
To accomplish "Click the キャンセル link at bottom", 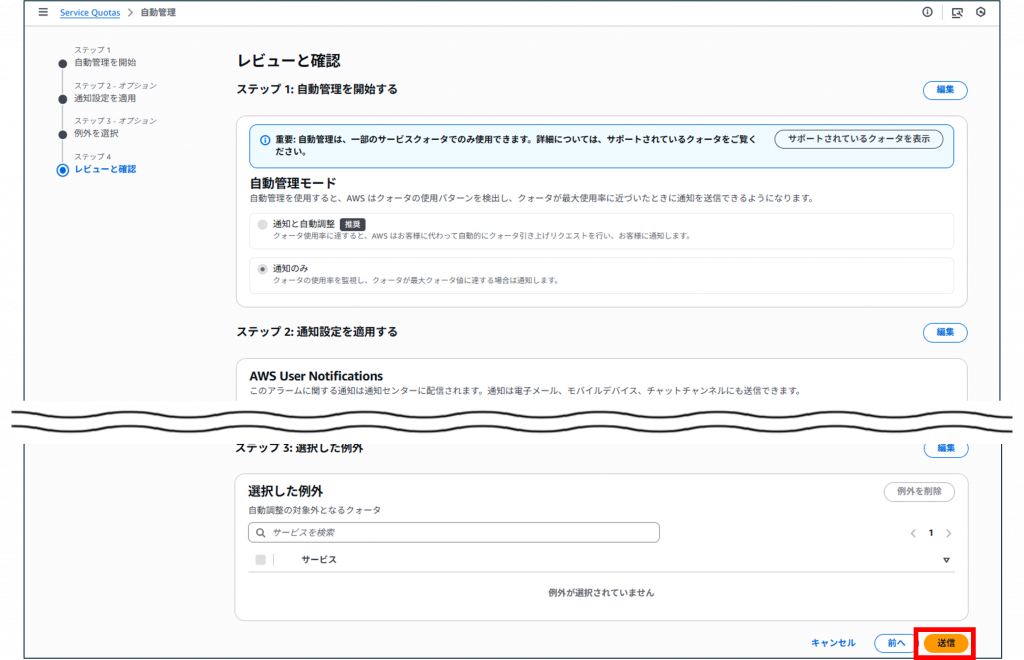I will 832,643.
